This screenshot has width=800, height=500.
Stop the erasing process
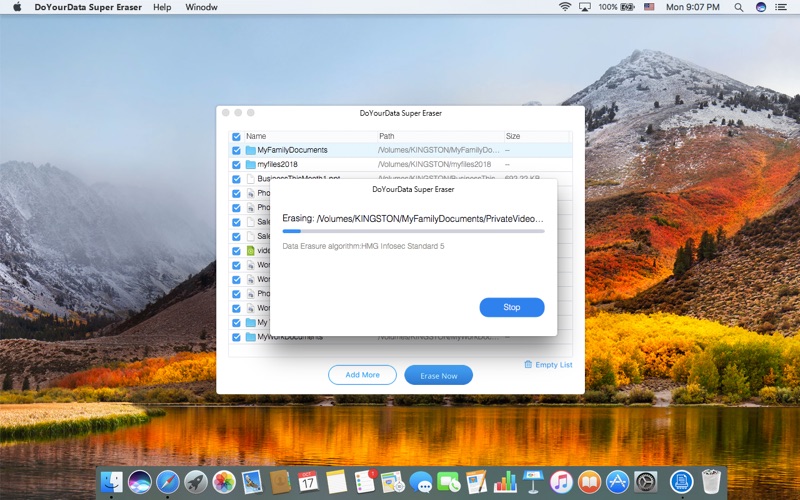point(512,307)
